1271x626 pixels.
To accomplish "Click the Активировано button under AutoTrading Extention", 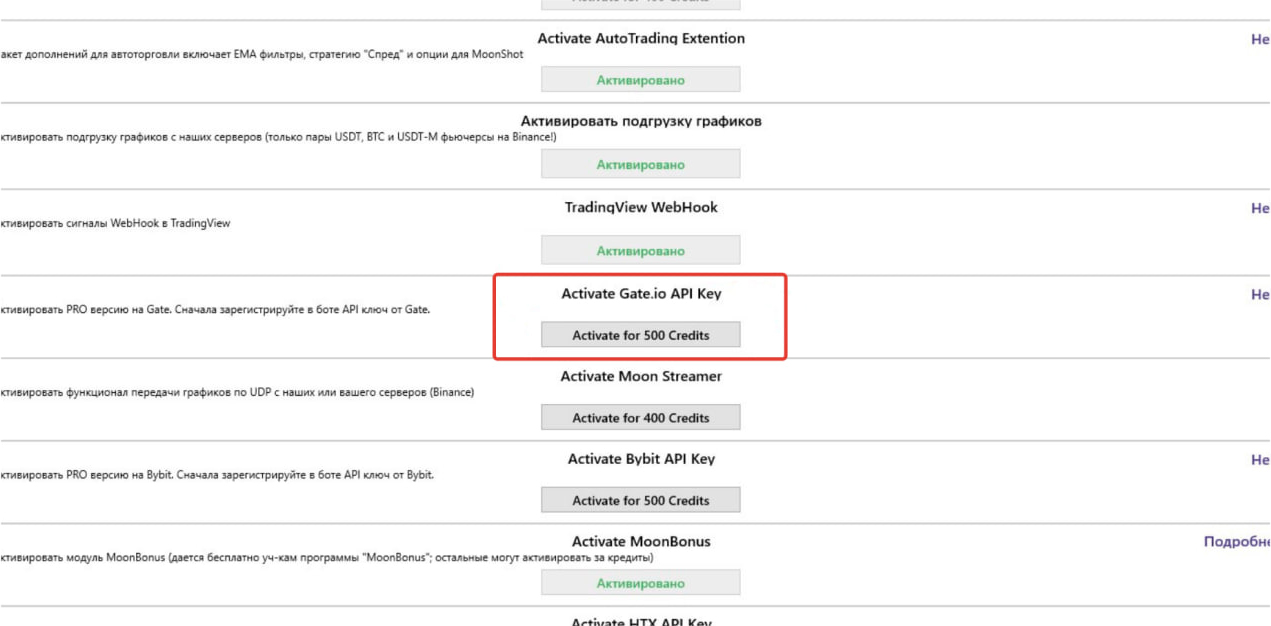I will coord(641,80).
